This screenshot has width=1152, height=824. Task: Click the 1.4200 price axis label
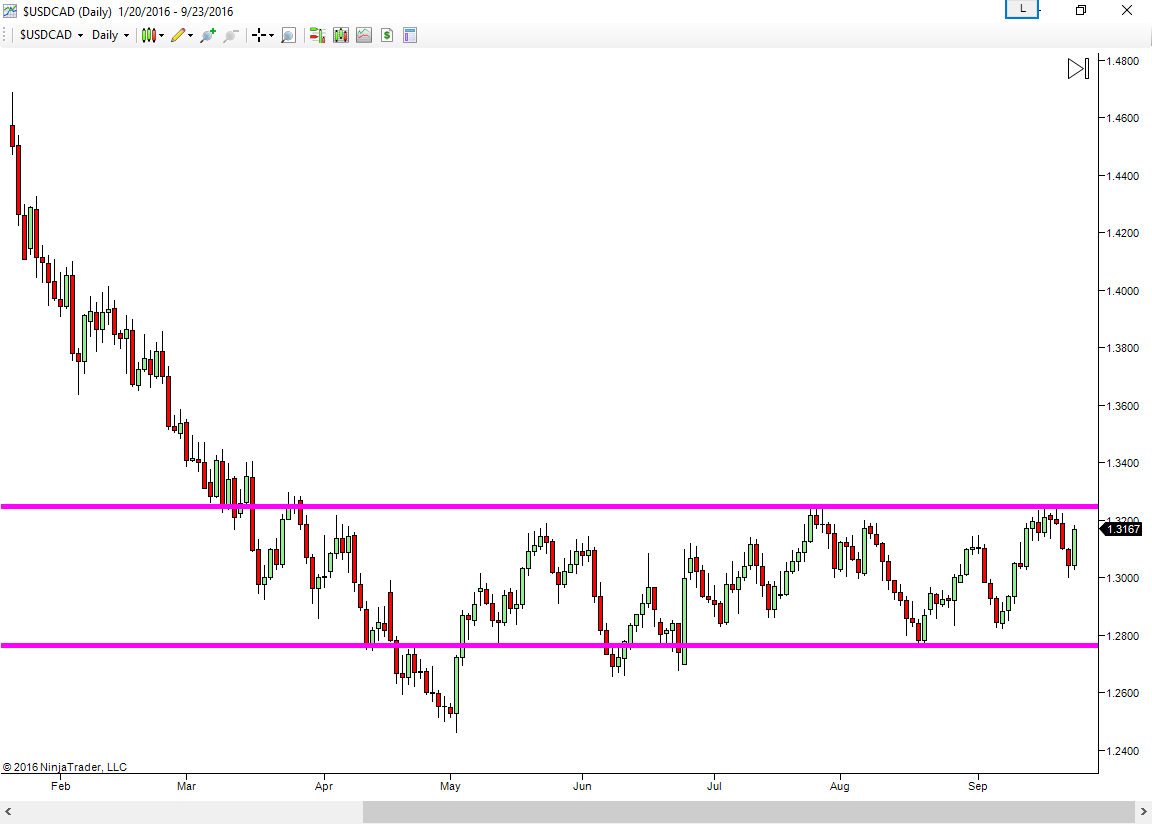(1123, 234)
